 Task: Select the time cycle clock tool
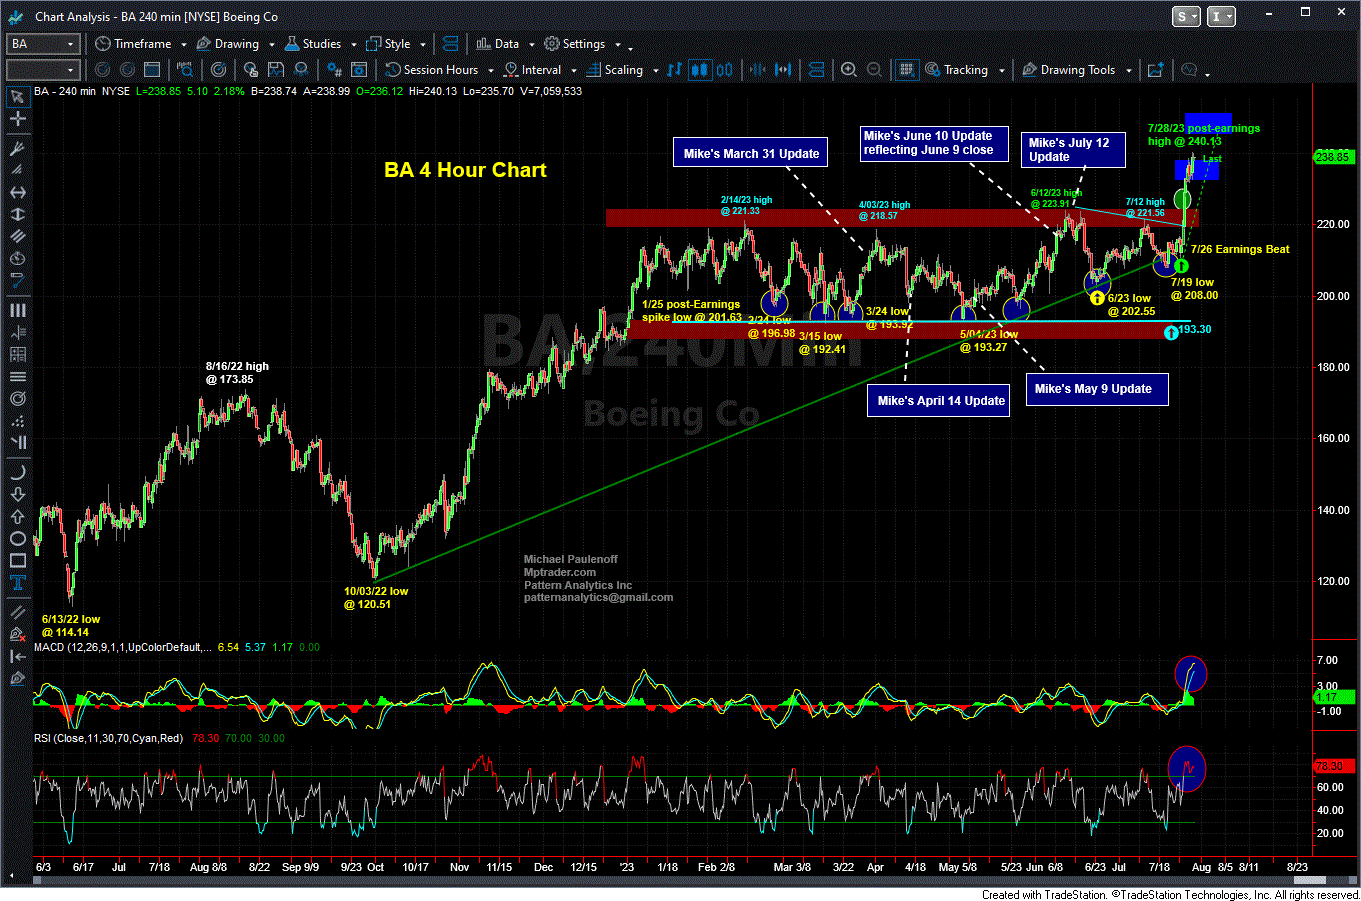pos(17,258)
